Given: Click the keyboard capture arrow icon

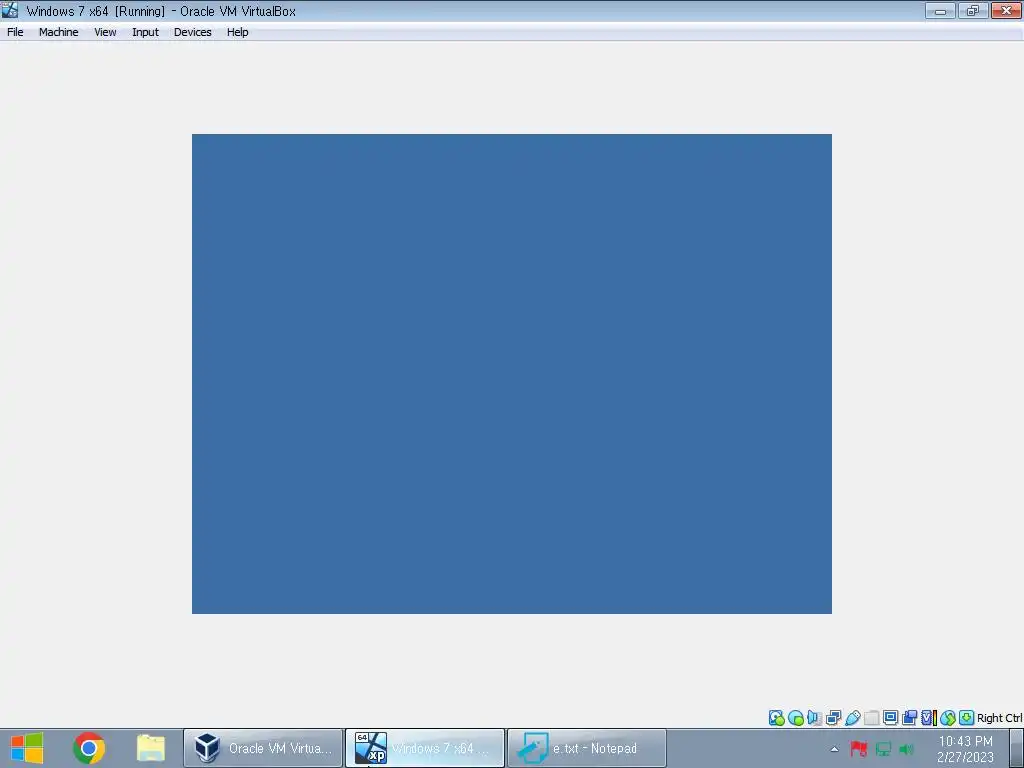Looking at the screenshot, I should (x=967, y=718).
